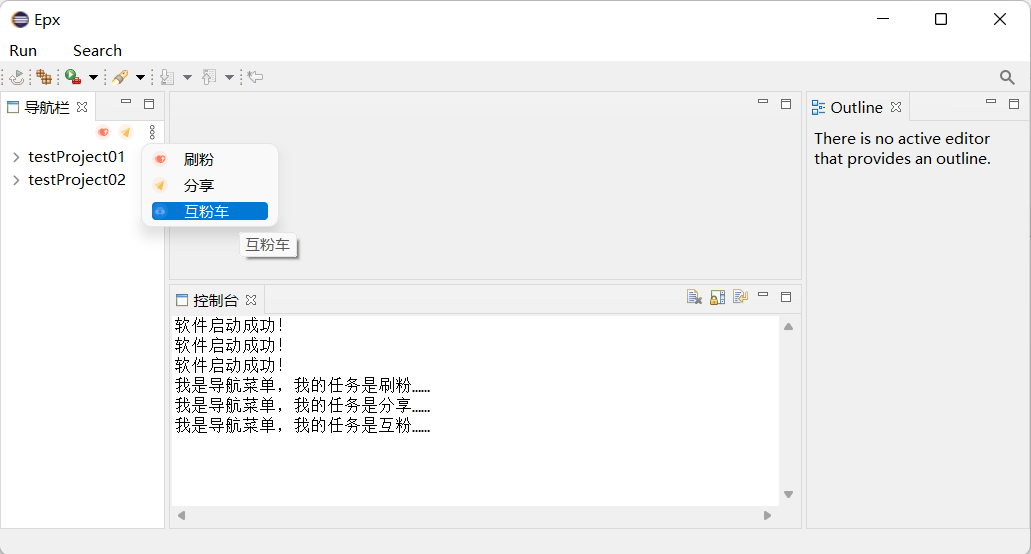Select testProject02 in the navigator
This screenshot has width=1031, height=554.
77,180
